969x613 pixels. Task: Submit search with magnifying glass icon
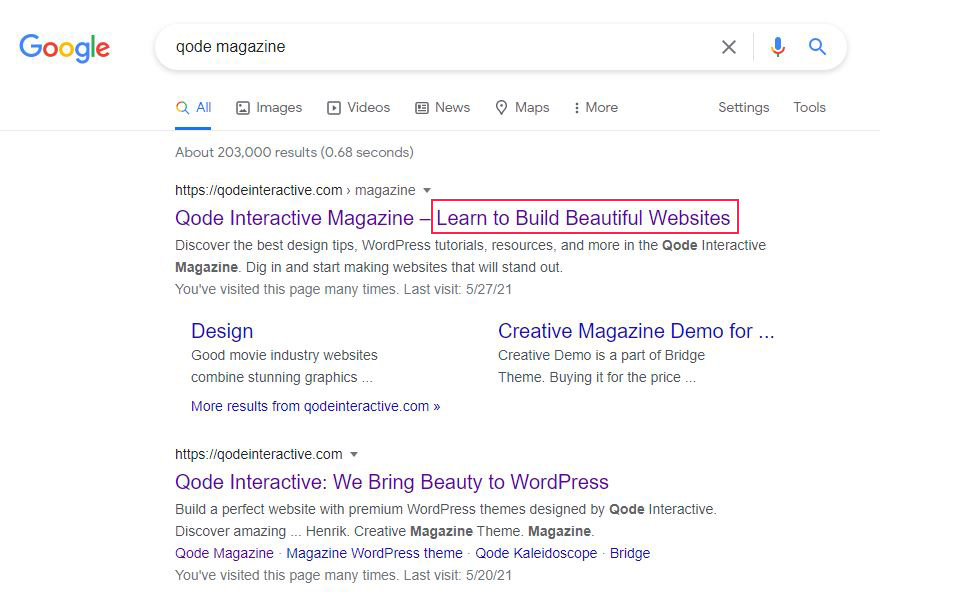coord(817,46)
